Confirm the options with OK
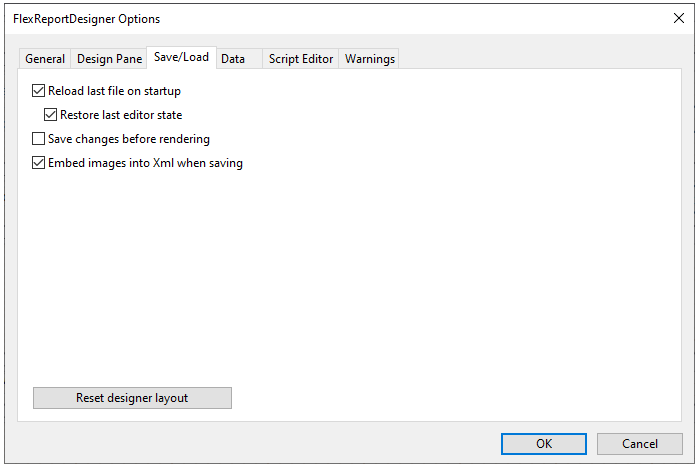 point(543,444)
